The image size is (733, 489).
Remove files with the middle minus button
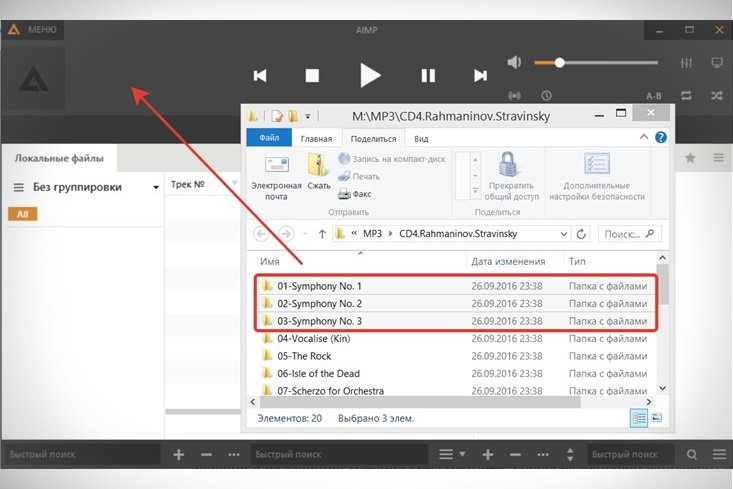point(515,454)
